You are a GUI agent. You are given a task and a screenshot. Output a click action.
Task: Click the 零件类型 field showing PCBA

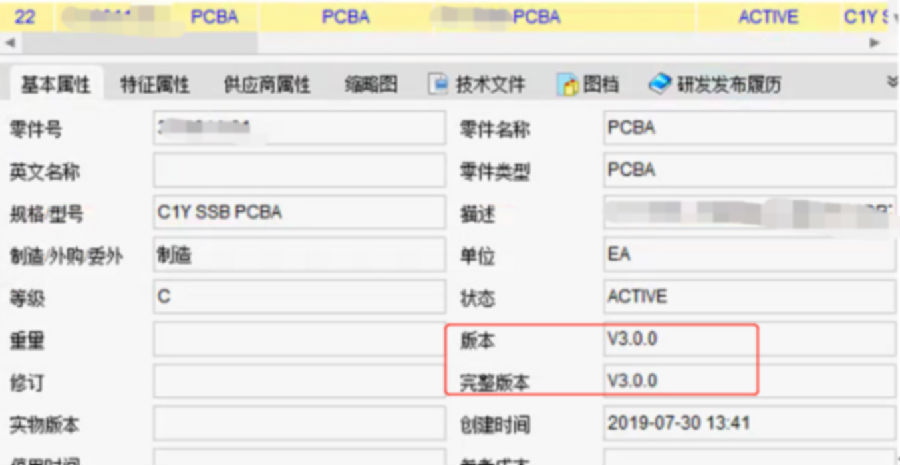point(749,170)
